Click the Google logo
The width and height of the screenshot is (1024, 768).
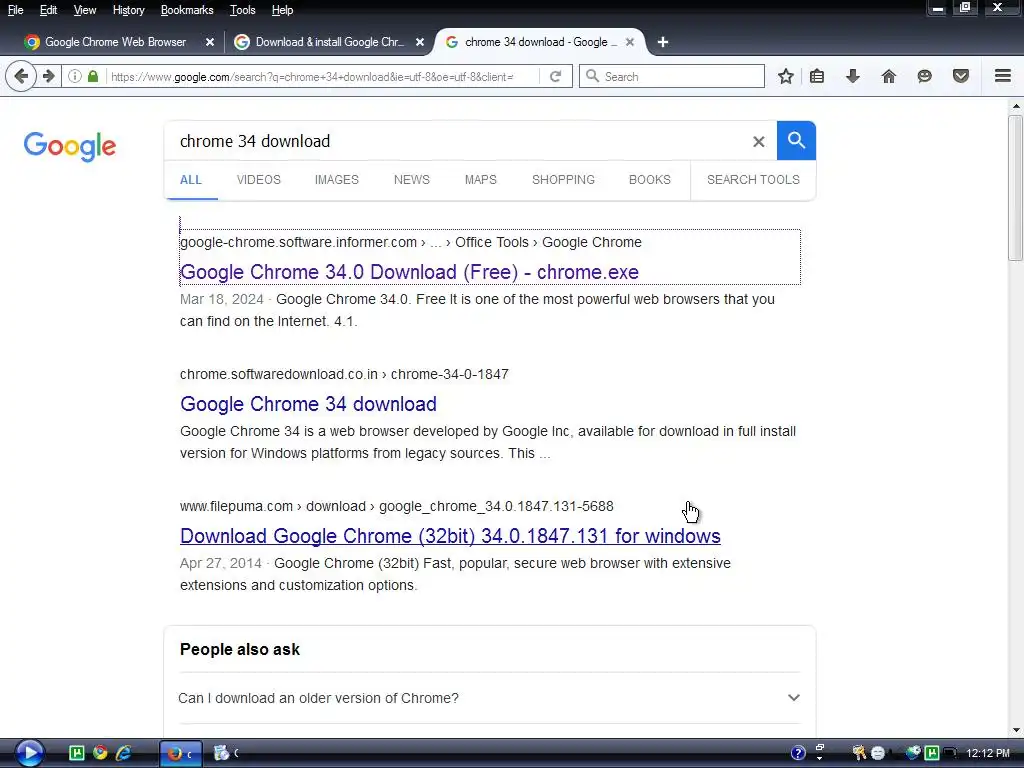point(70,146)
